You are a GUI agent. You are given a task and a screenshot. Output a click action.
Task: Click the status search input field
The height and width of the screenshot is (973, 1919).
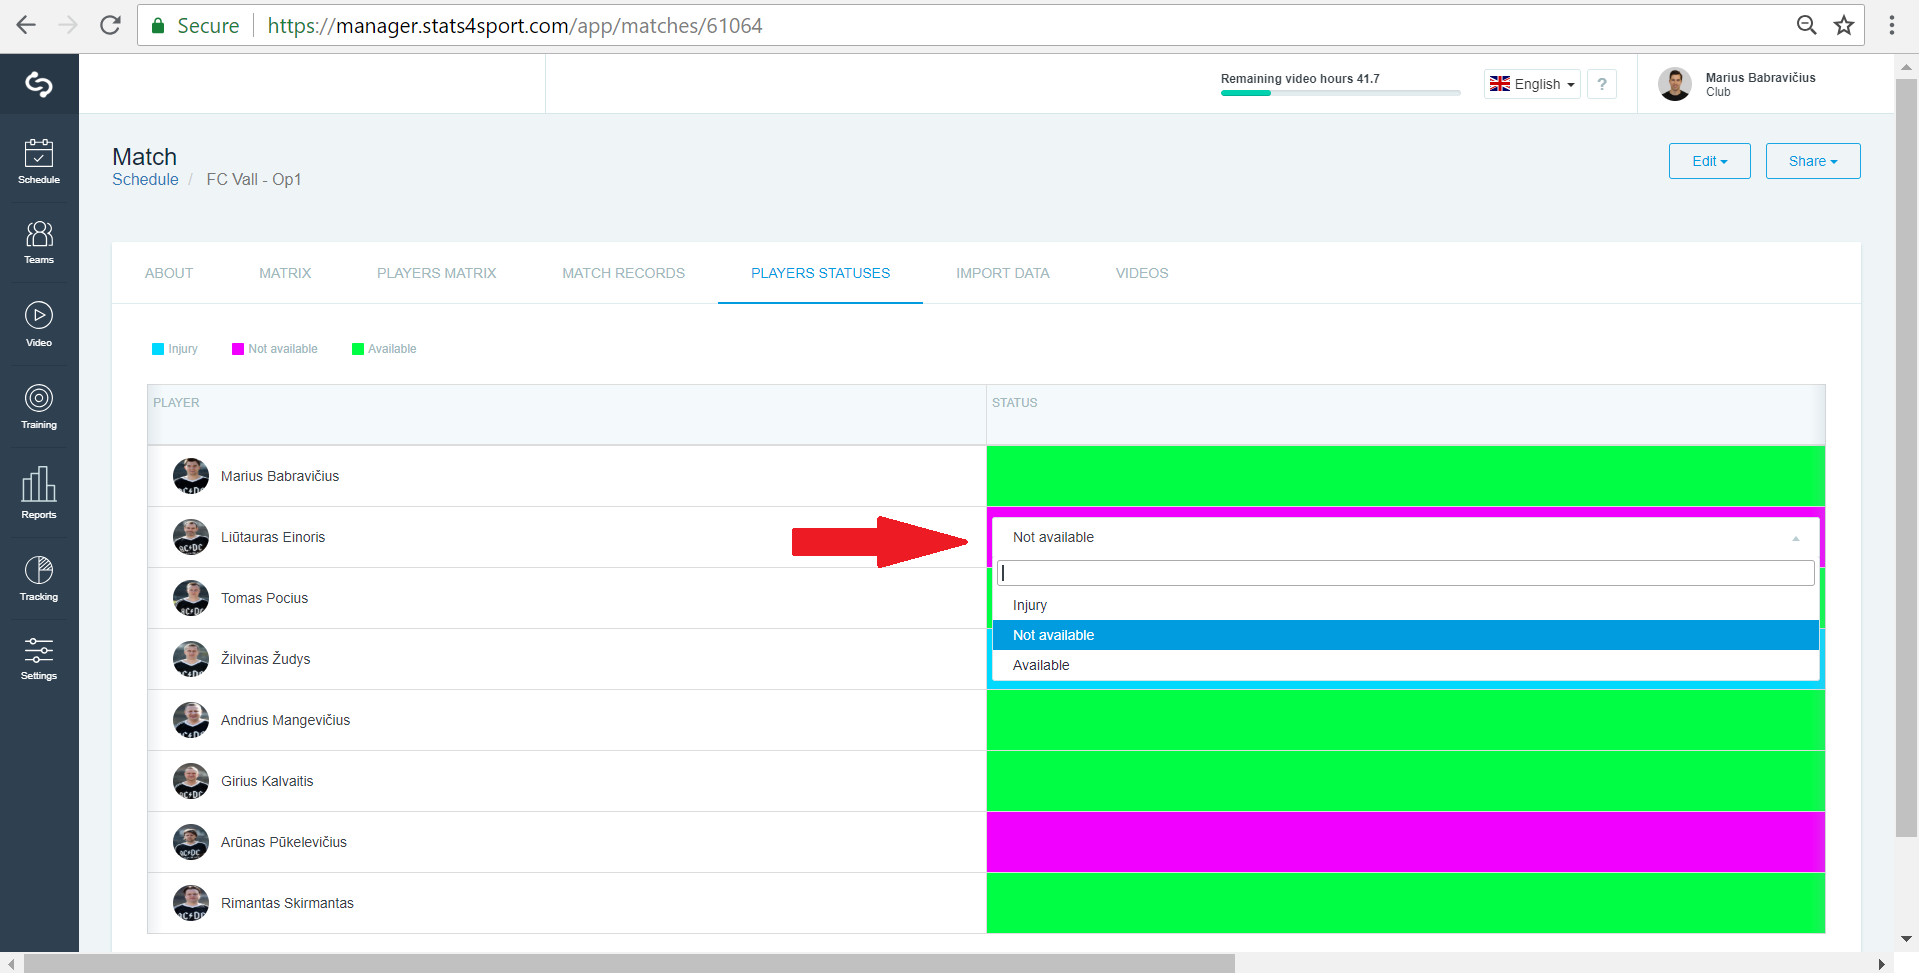point(1406,573)
